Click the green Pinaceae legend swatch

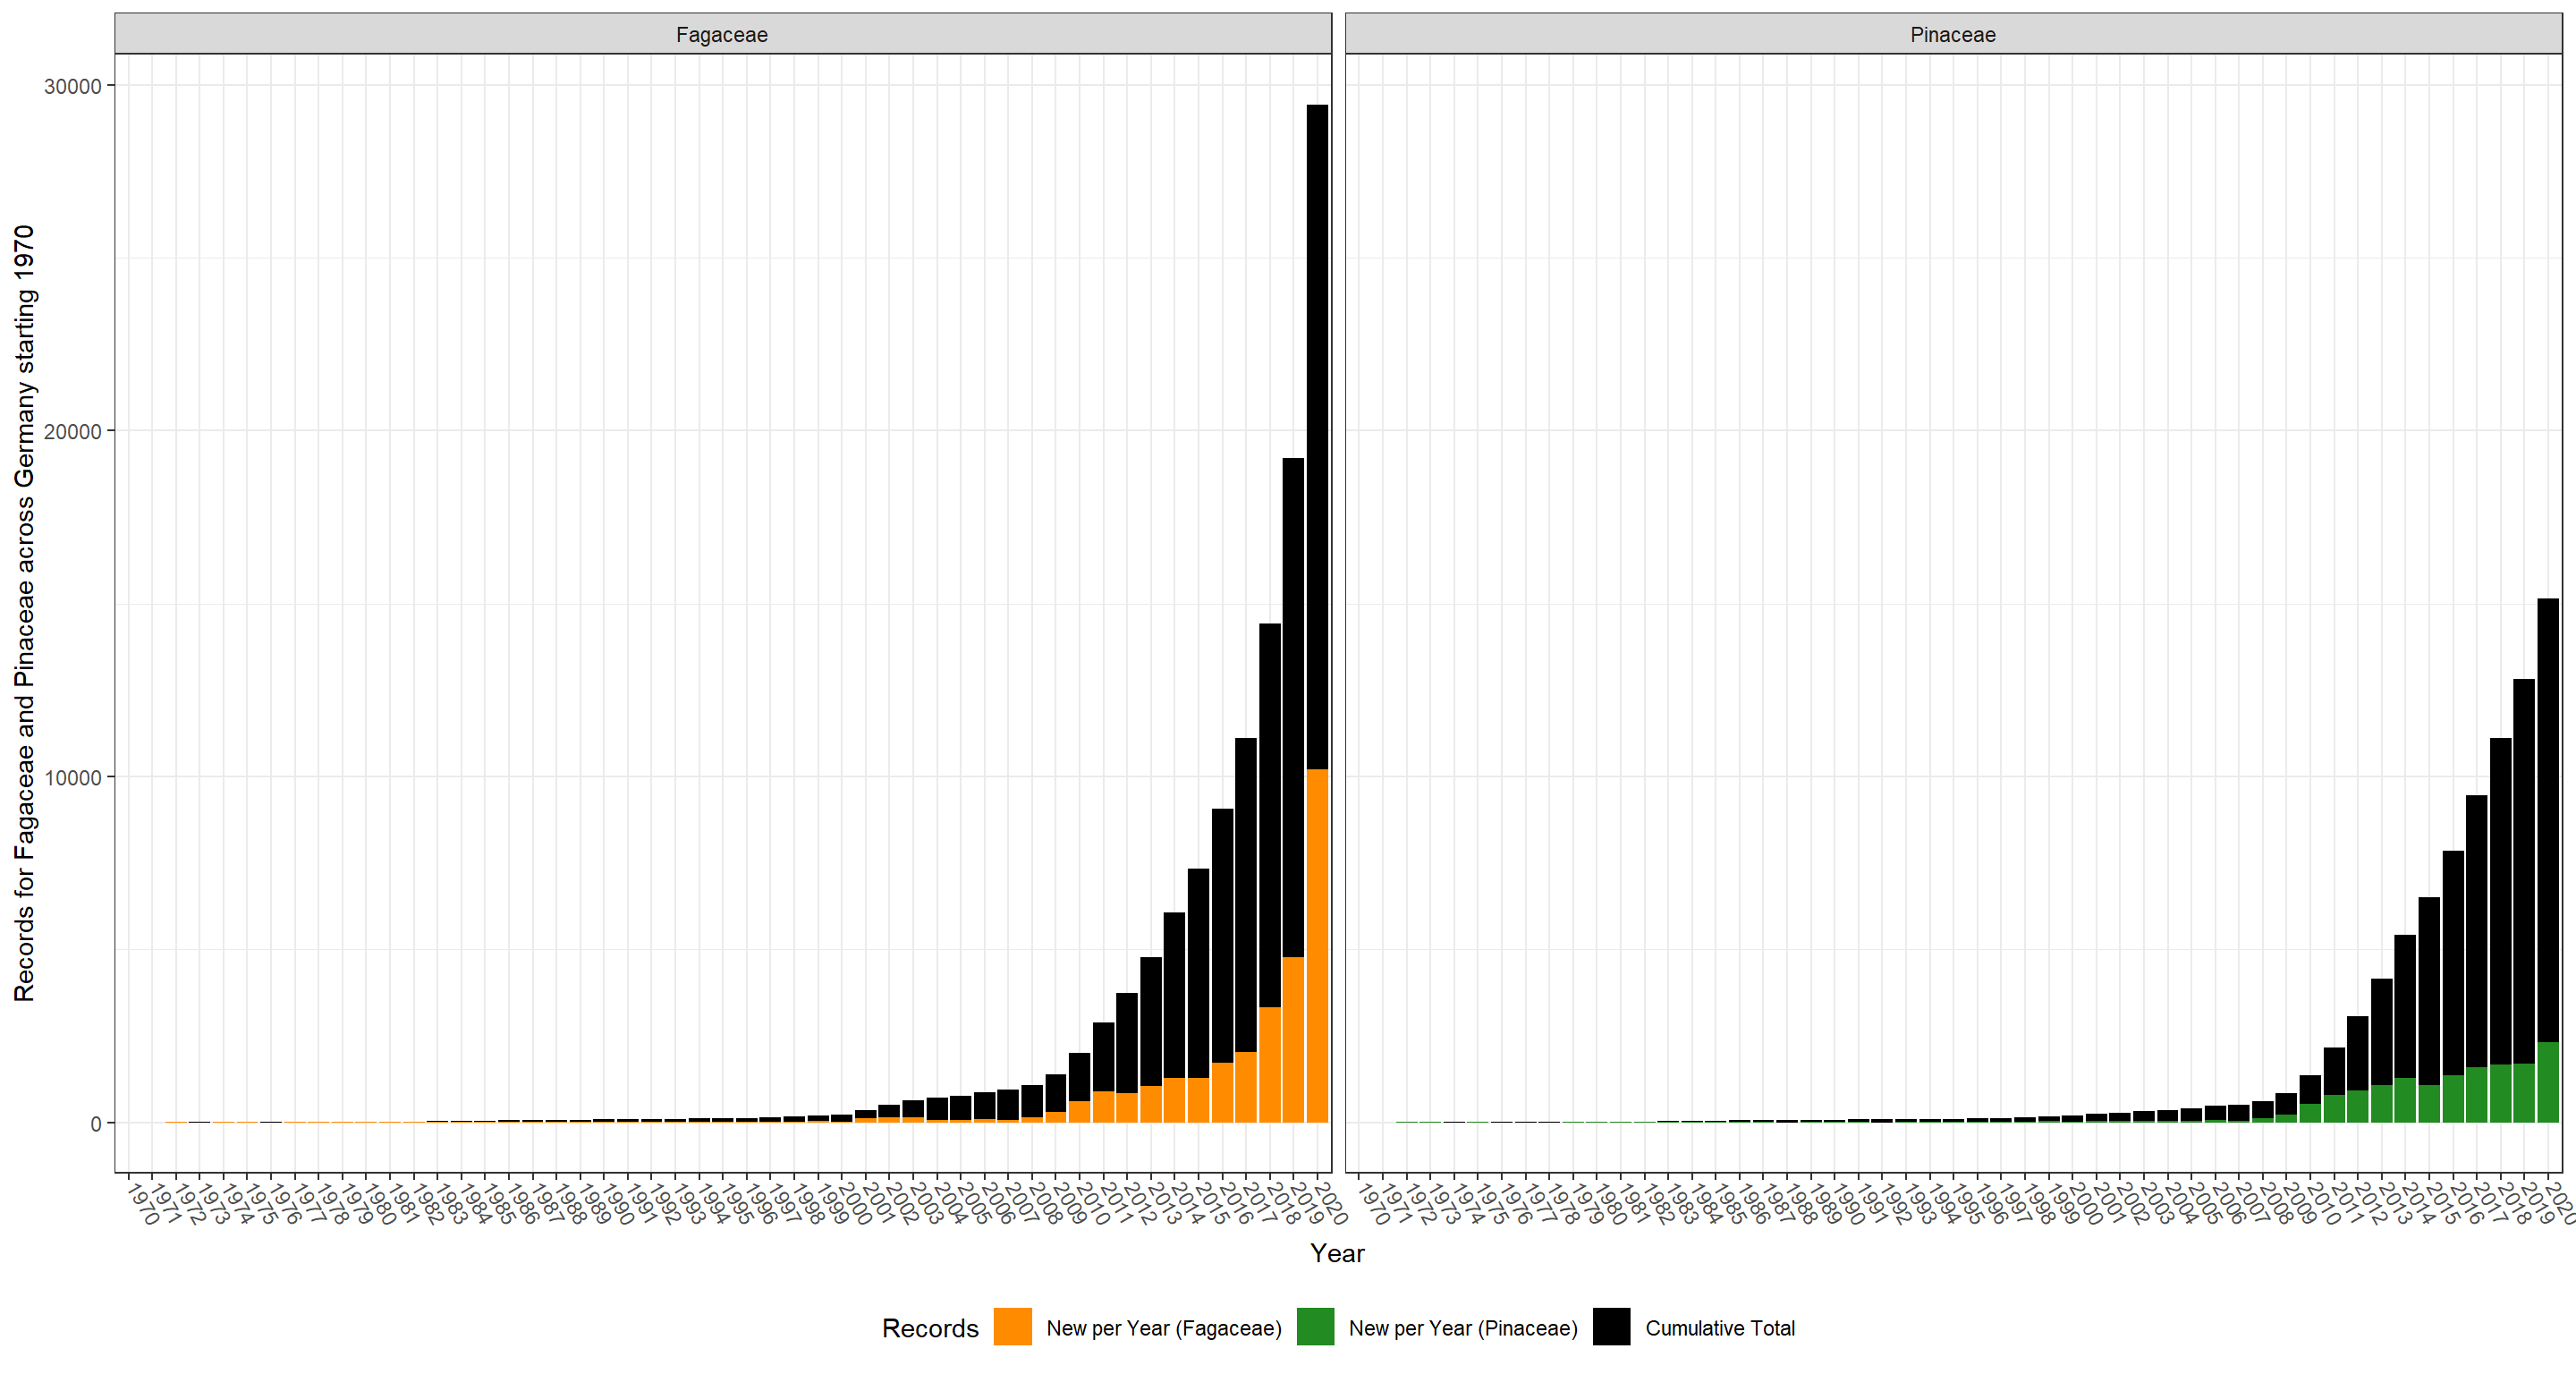point(1315,1327)
